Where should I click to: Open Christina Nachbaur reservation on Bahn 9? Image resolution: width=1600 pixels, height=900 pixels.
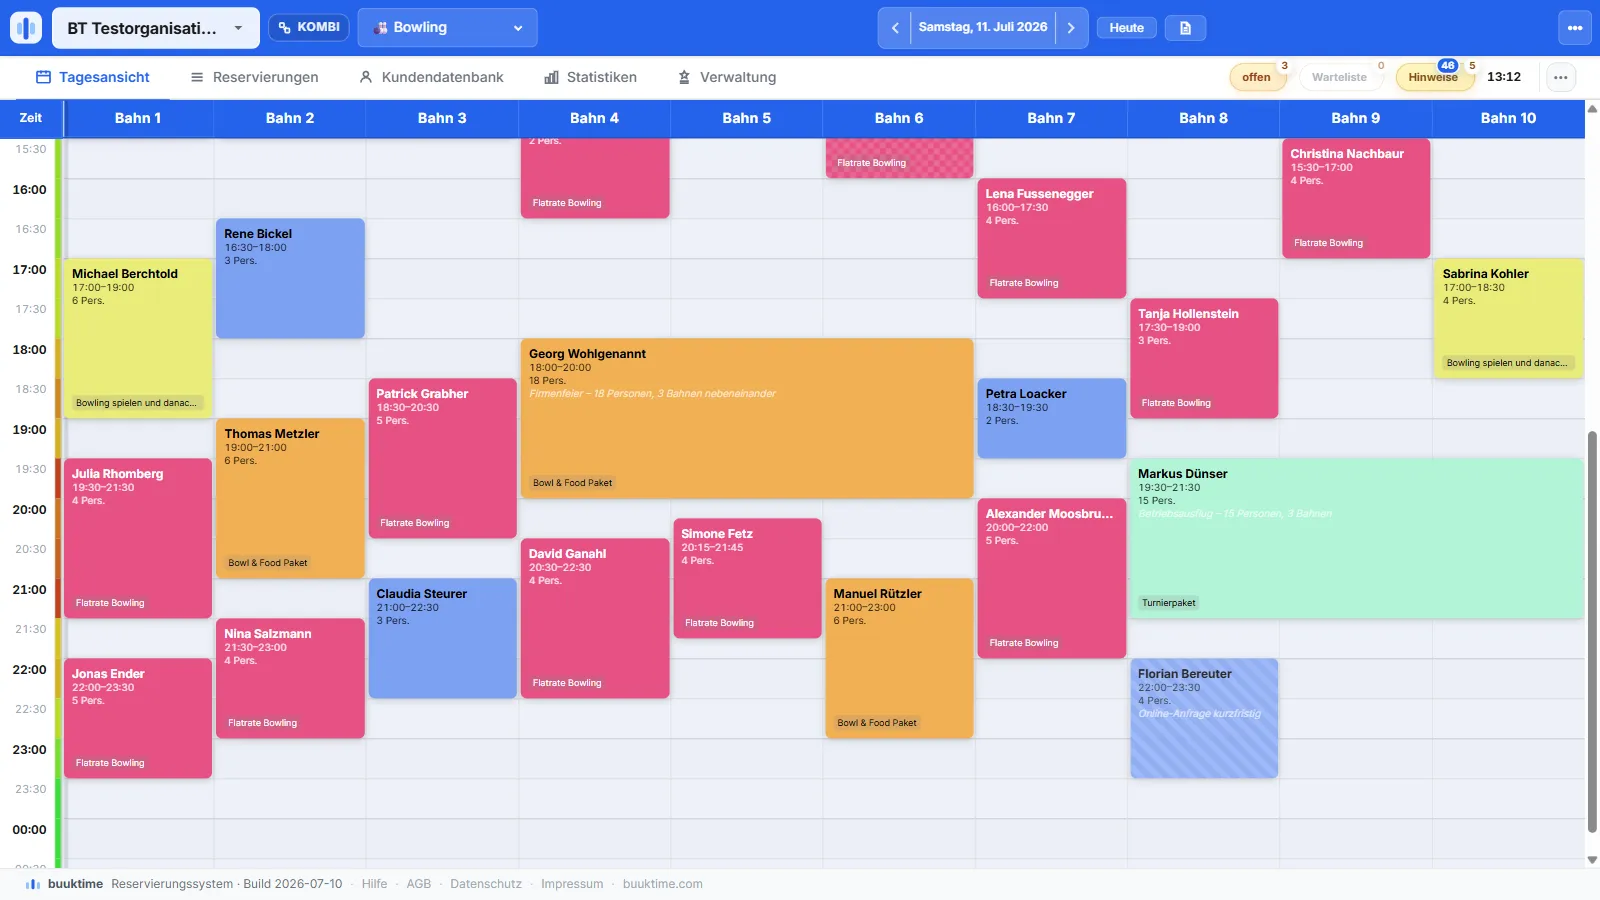pos(1356,198)
